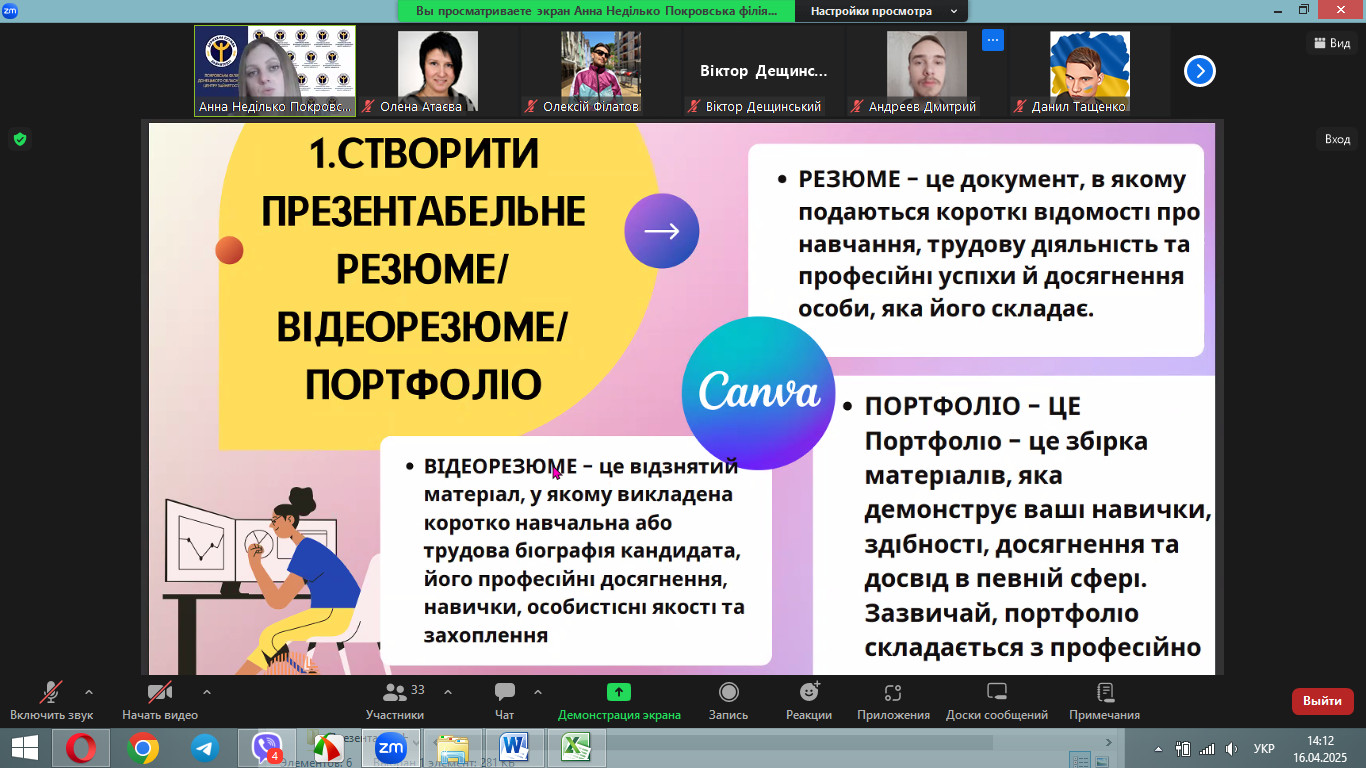Unmute microphone with Включить звук button

[x=51, y=700]
